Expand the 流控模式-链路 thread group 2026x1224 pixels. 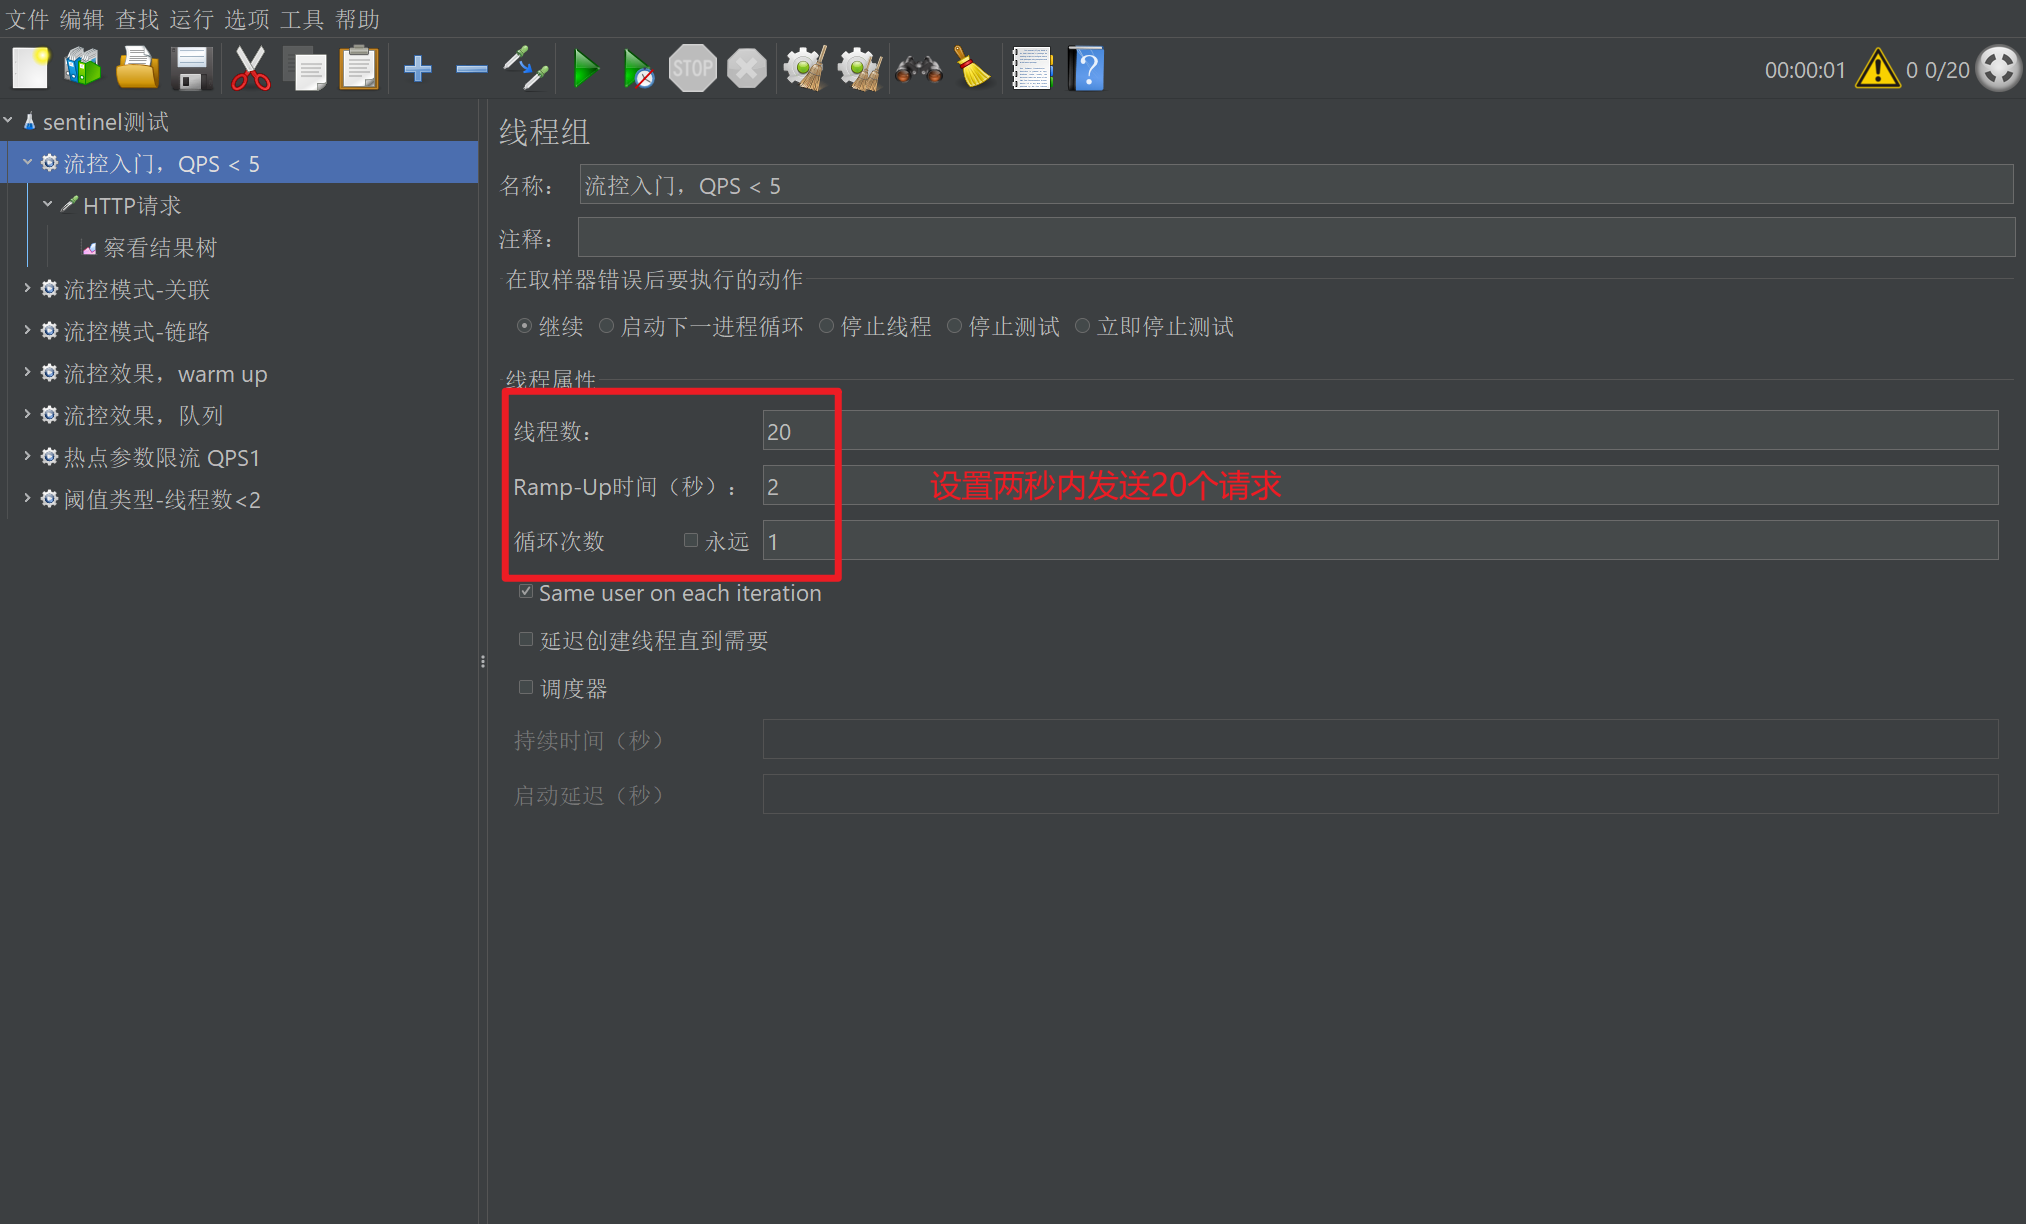28,330
